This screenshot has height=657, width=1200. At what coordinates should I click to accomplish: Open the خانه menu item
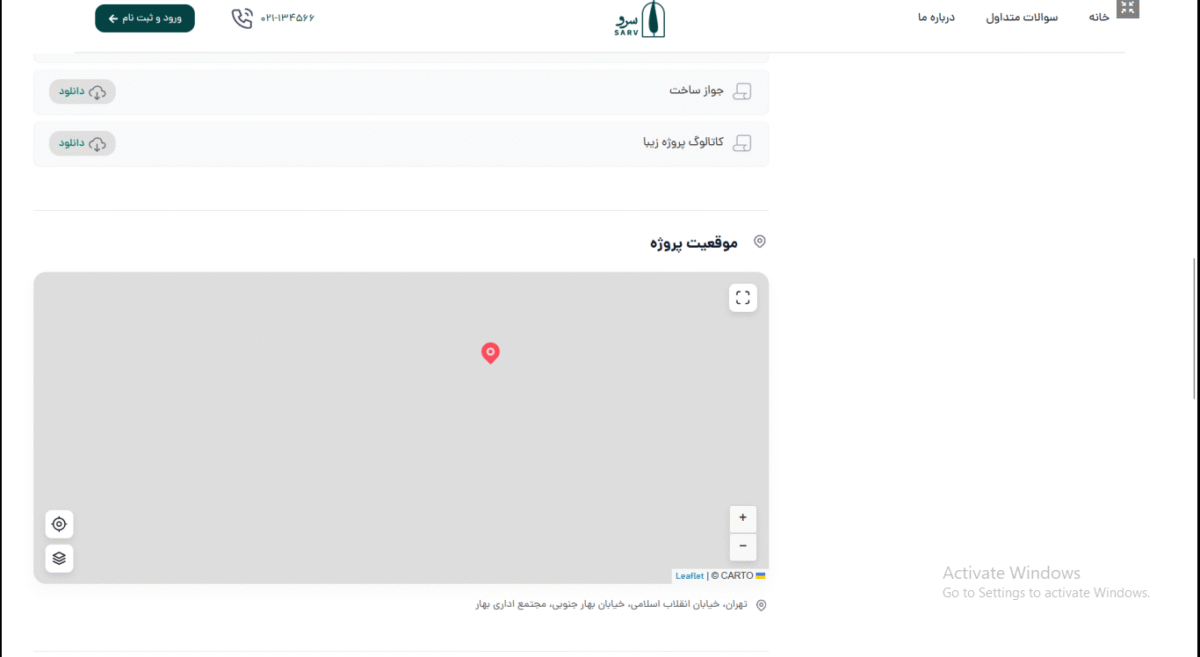pyautogui.click(x=1099, y=17)
